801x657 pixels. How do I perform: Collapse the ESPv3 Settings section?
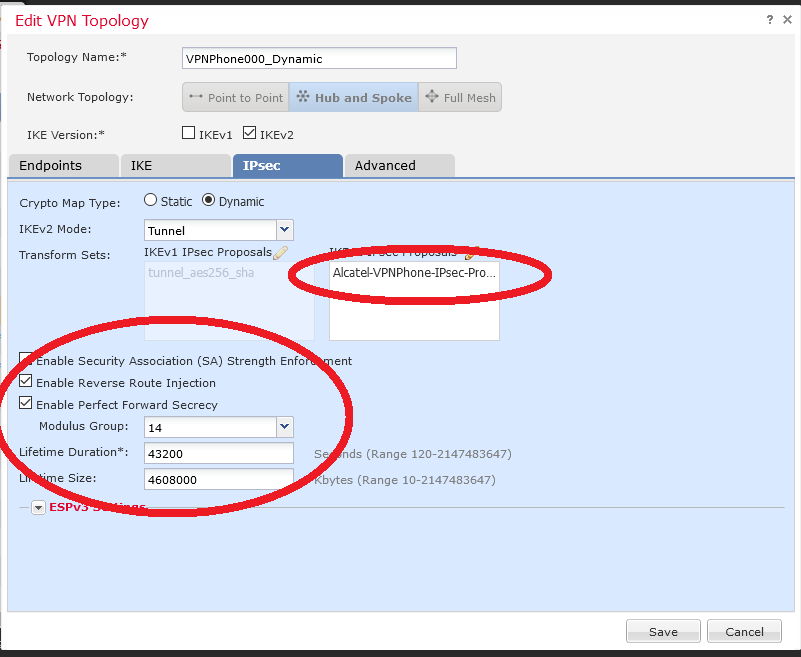[37, 507]
